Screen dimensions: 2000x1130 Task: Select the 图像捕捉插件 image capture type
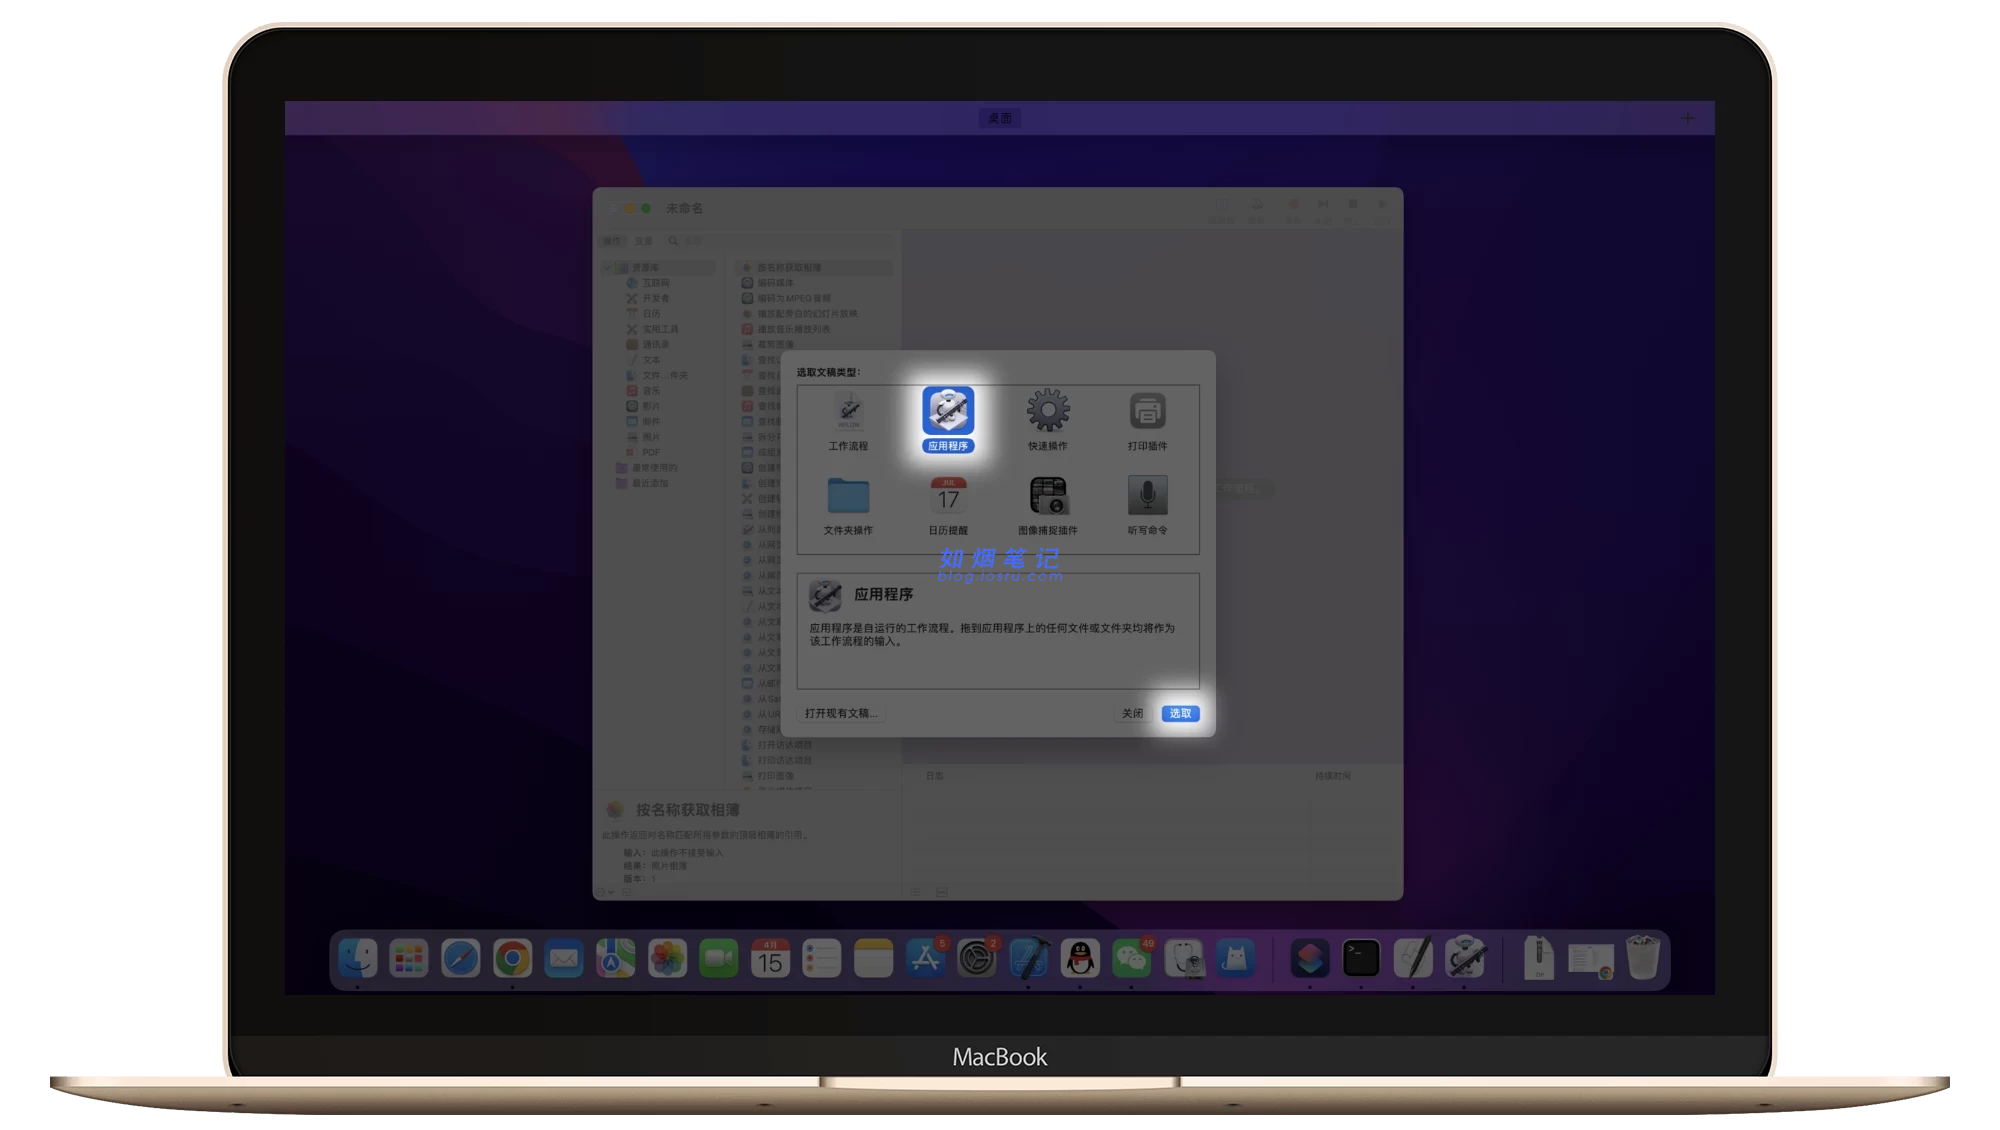pos(1048,505)
